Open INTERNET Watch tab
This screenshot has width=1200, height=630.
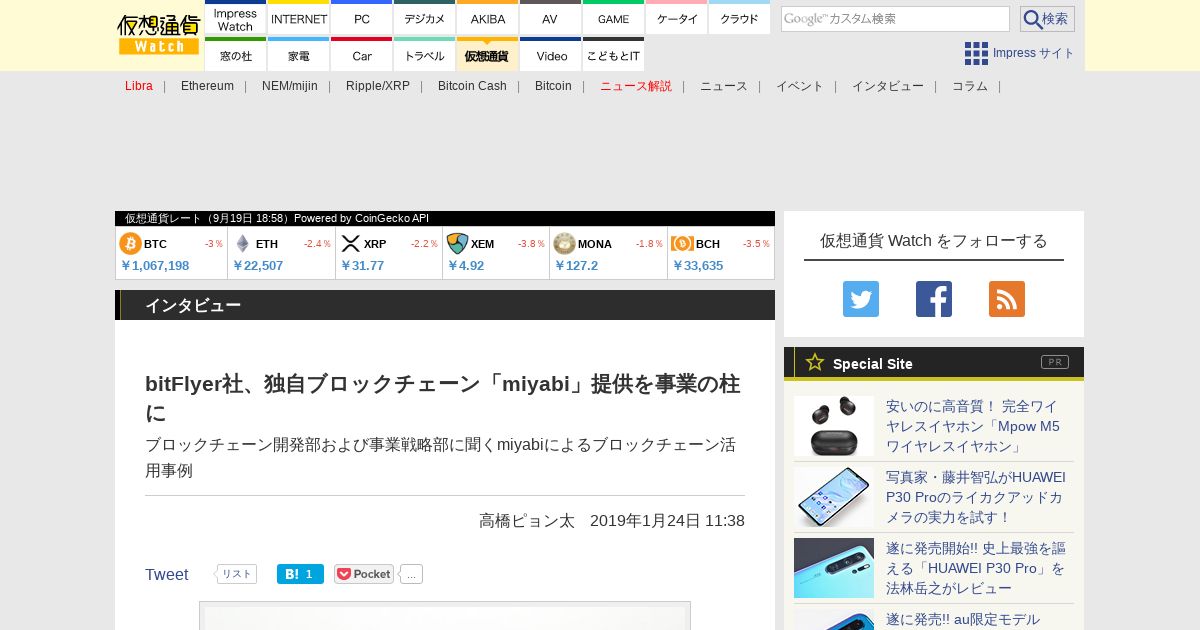299,19
